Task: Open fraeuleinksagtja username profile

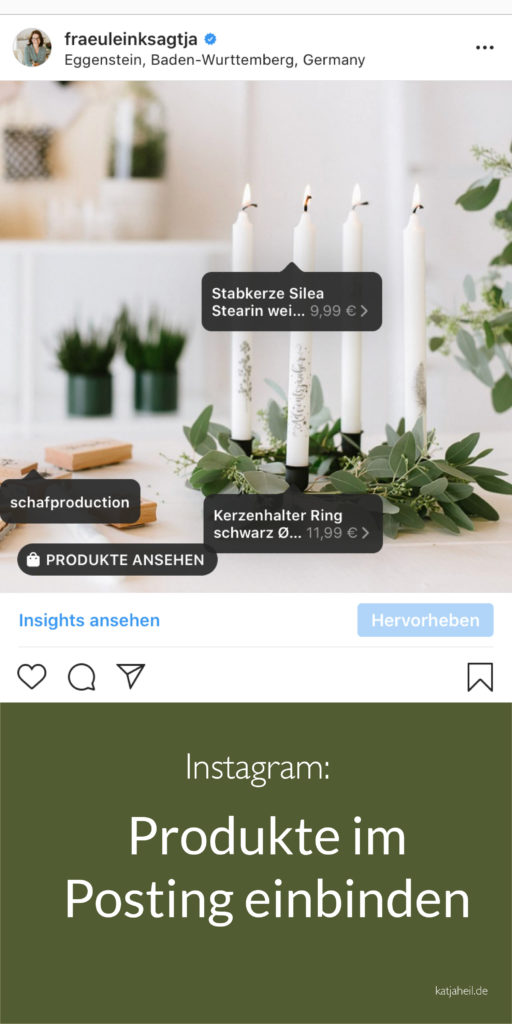Action: point(131,39)
